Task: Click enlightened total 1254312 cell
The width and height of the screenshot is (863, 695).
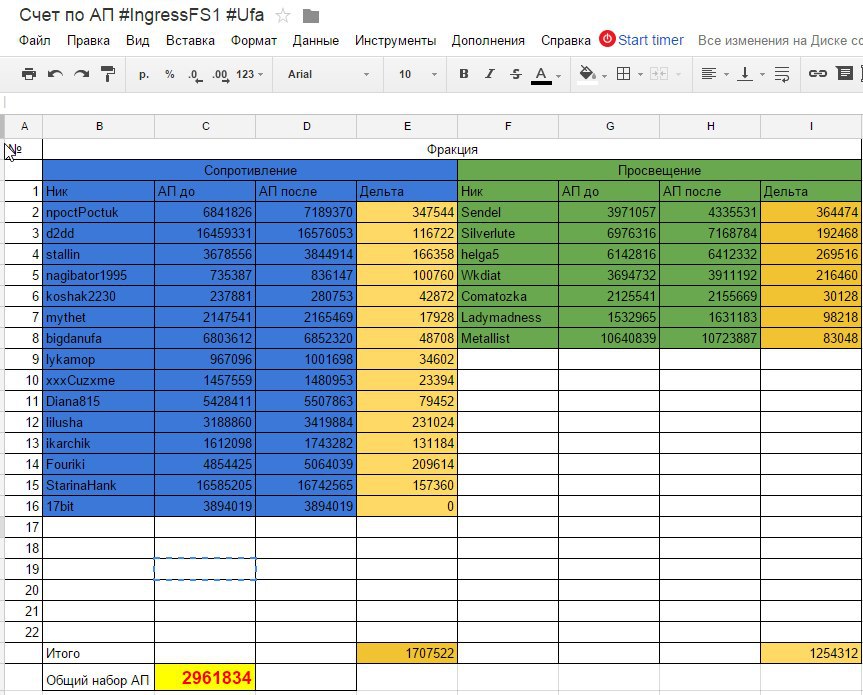Action: 811,654
